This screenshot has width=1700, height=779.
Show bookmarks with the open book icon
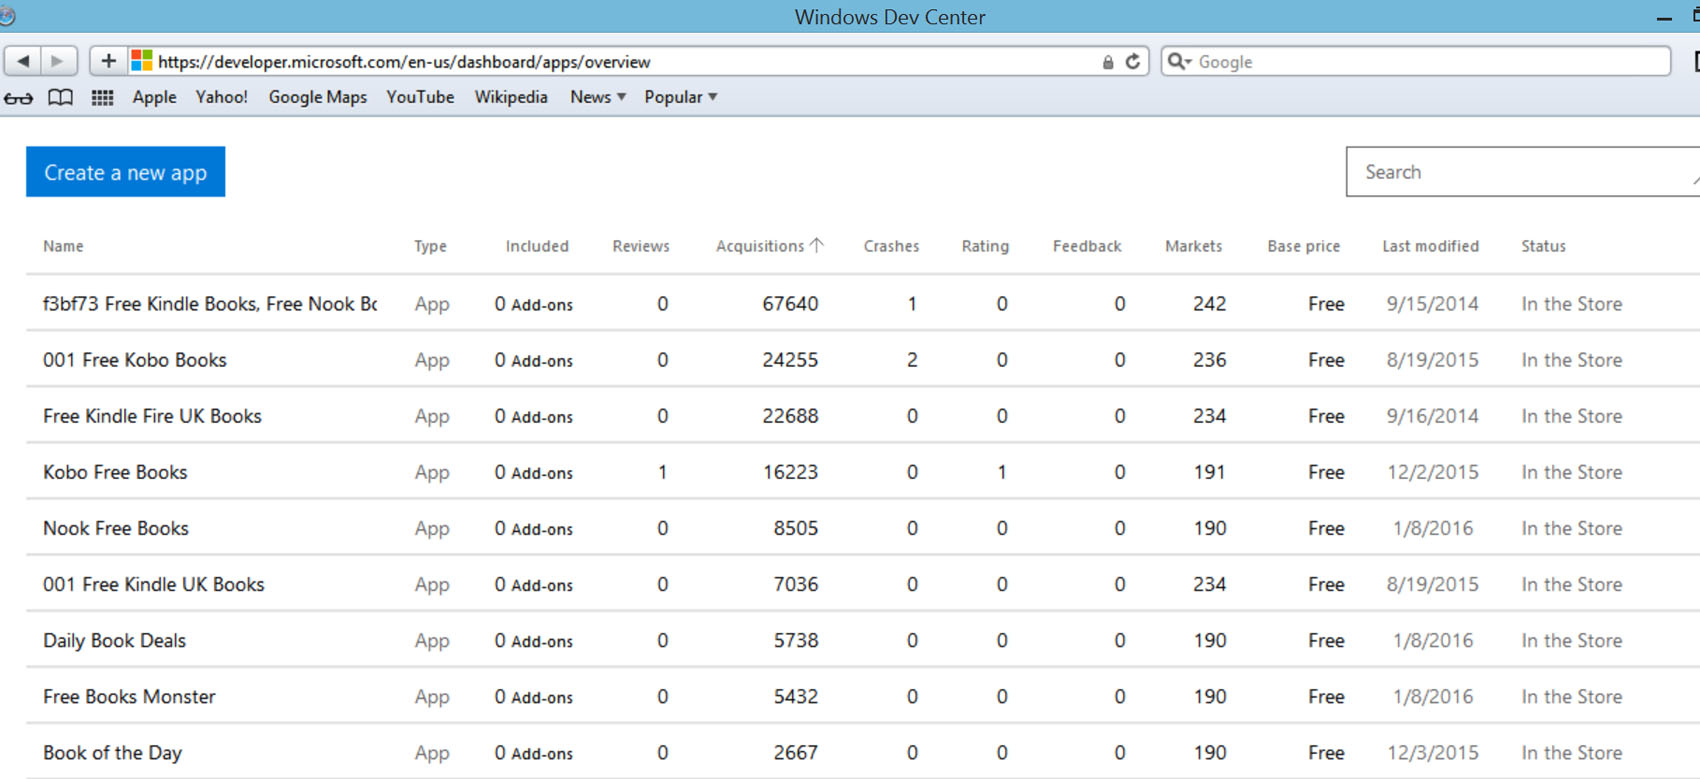point(61,97)
